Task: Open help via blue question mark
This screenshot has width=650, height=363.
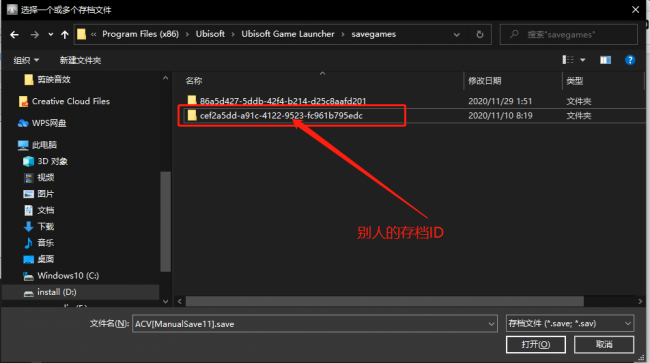Action: coord(630,60)
